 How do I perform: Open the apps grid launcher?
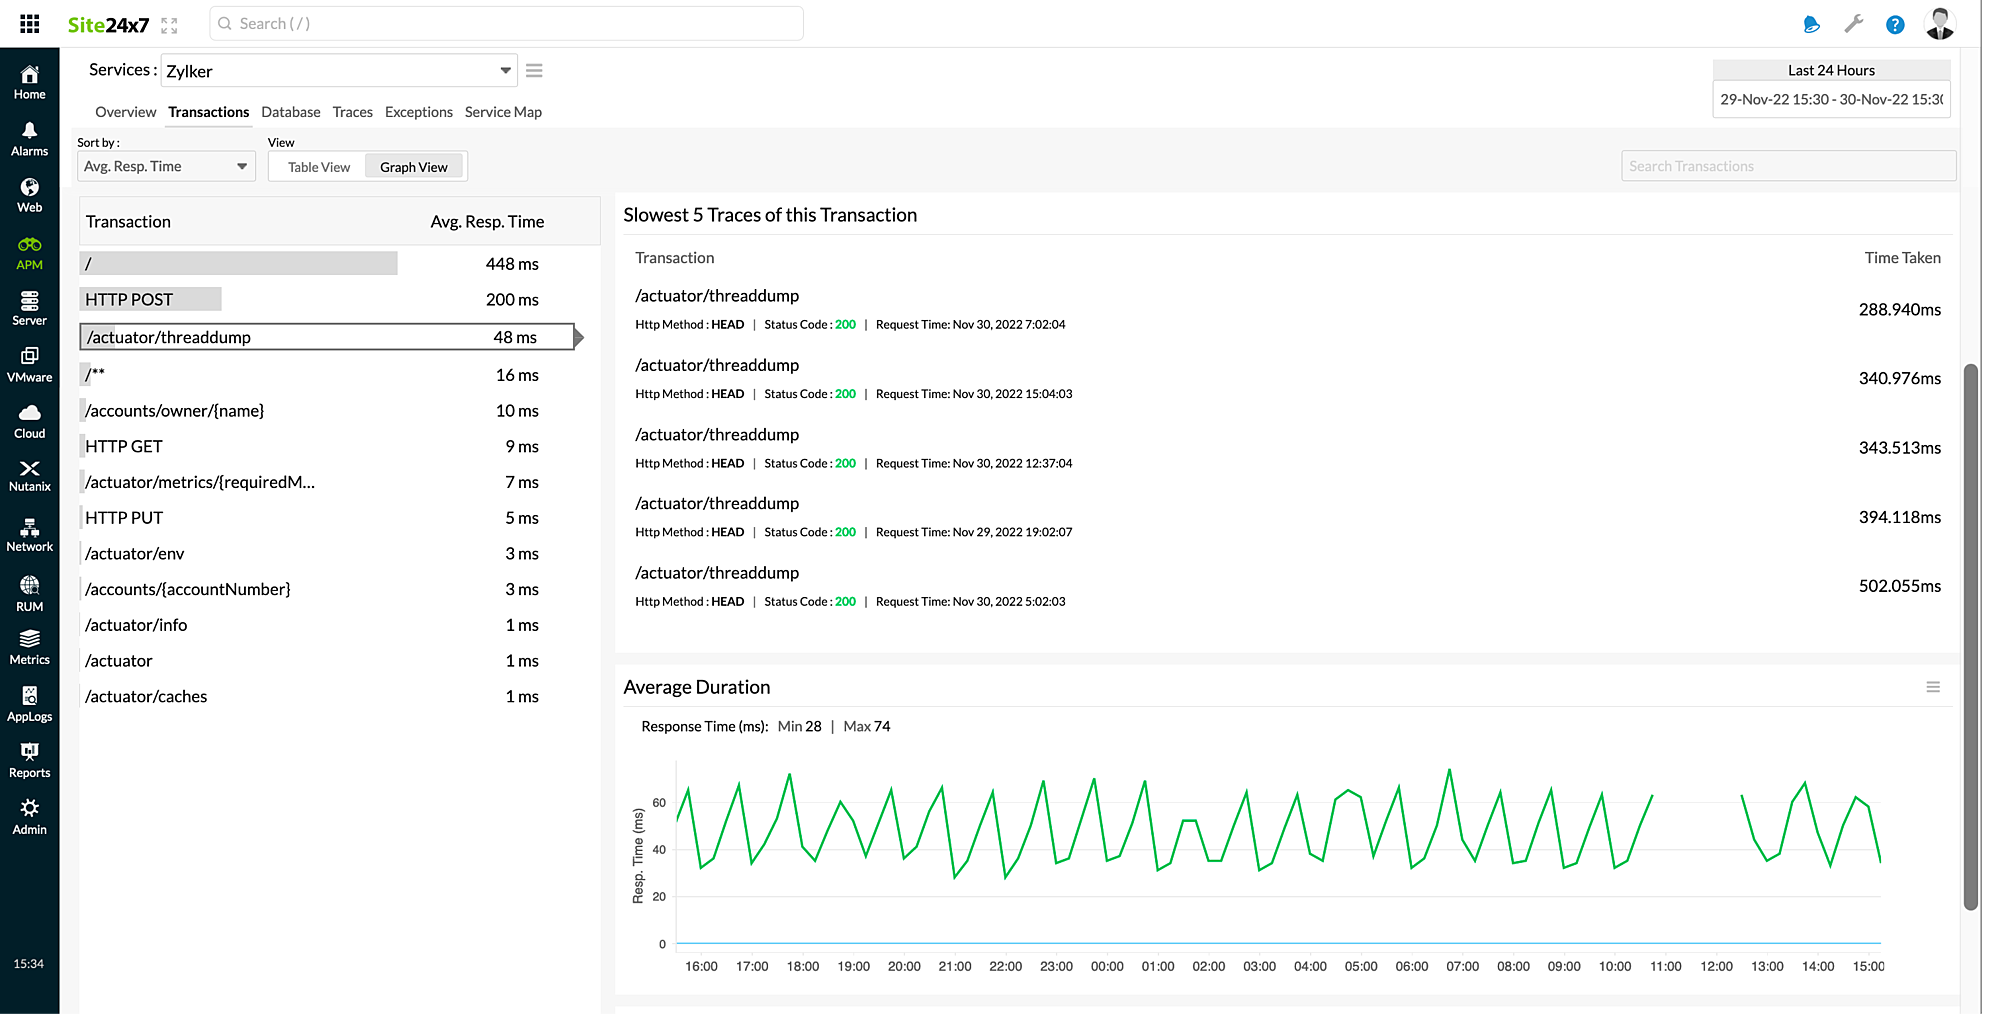coord(28,23)
